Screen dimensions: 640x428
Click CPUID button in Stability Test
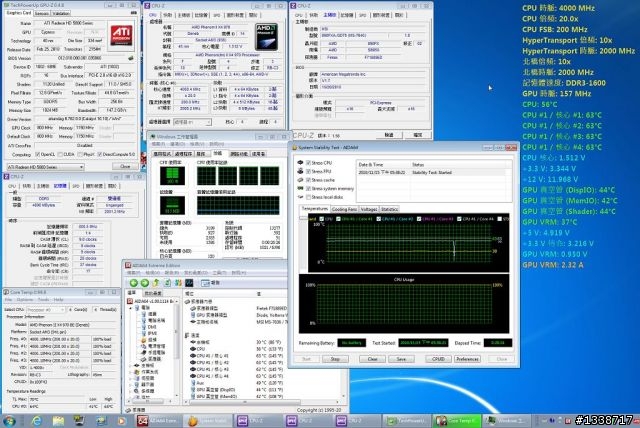tap(438, 359)
